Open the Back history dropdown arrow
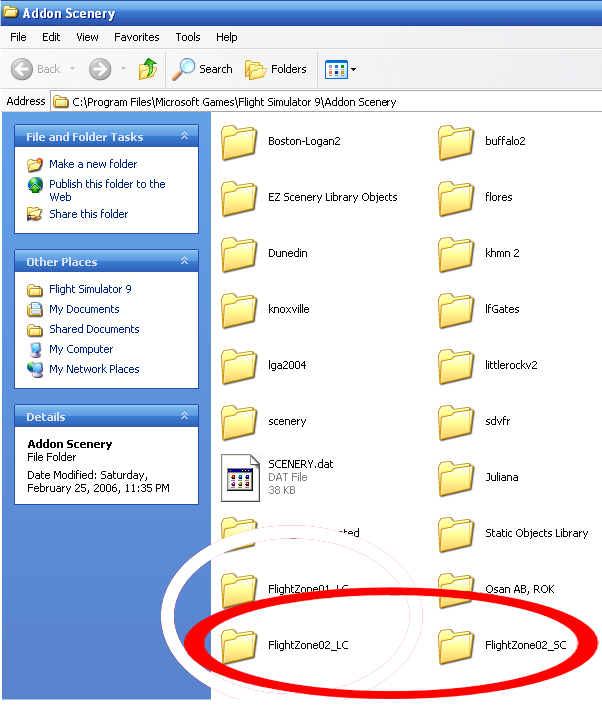Image resolution: width=602 pixels, height=707 pixels. [72, 69]
